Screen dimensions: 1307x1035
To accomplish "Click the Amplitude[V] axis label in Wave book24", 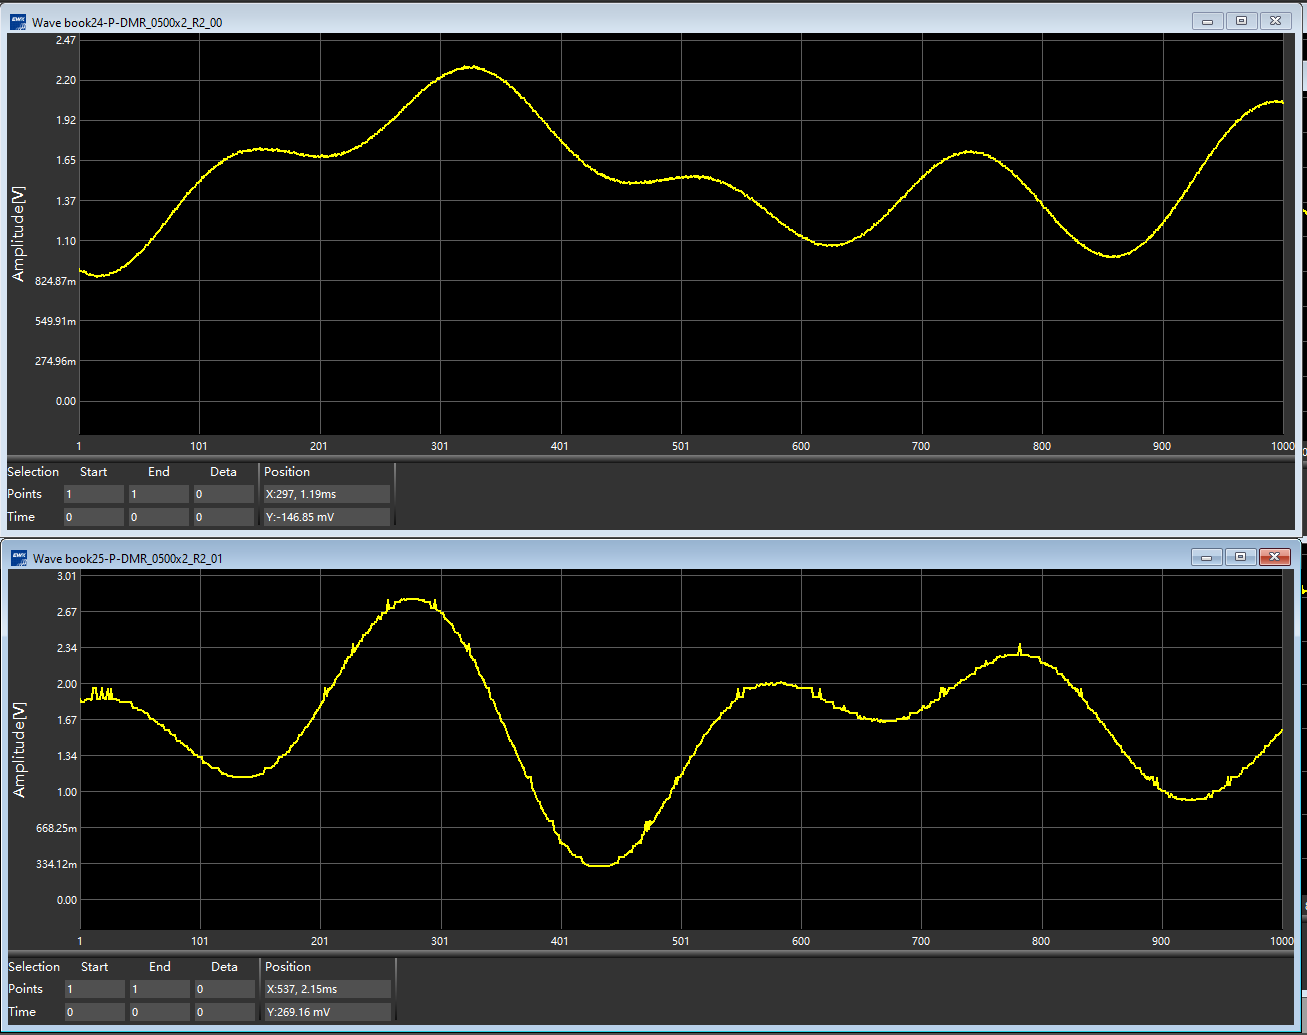I will pos(18,233).
